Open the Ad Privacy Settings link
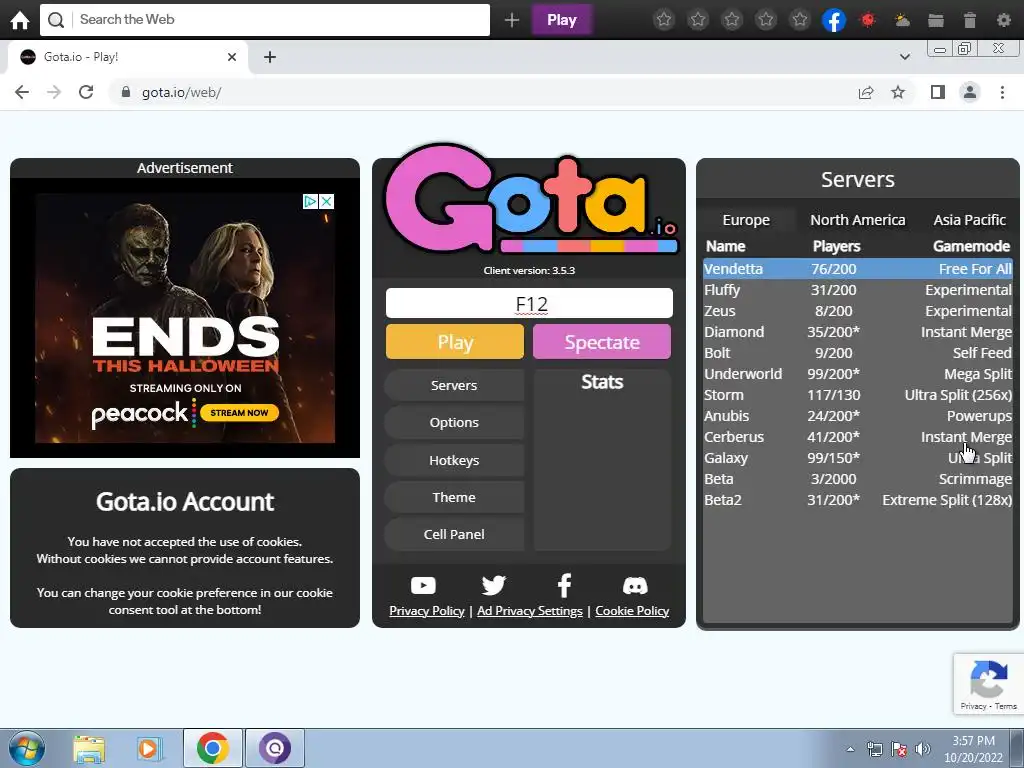This screenshot has width=1024, height=768. 530,611
